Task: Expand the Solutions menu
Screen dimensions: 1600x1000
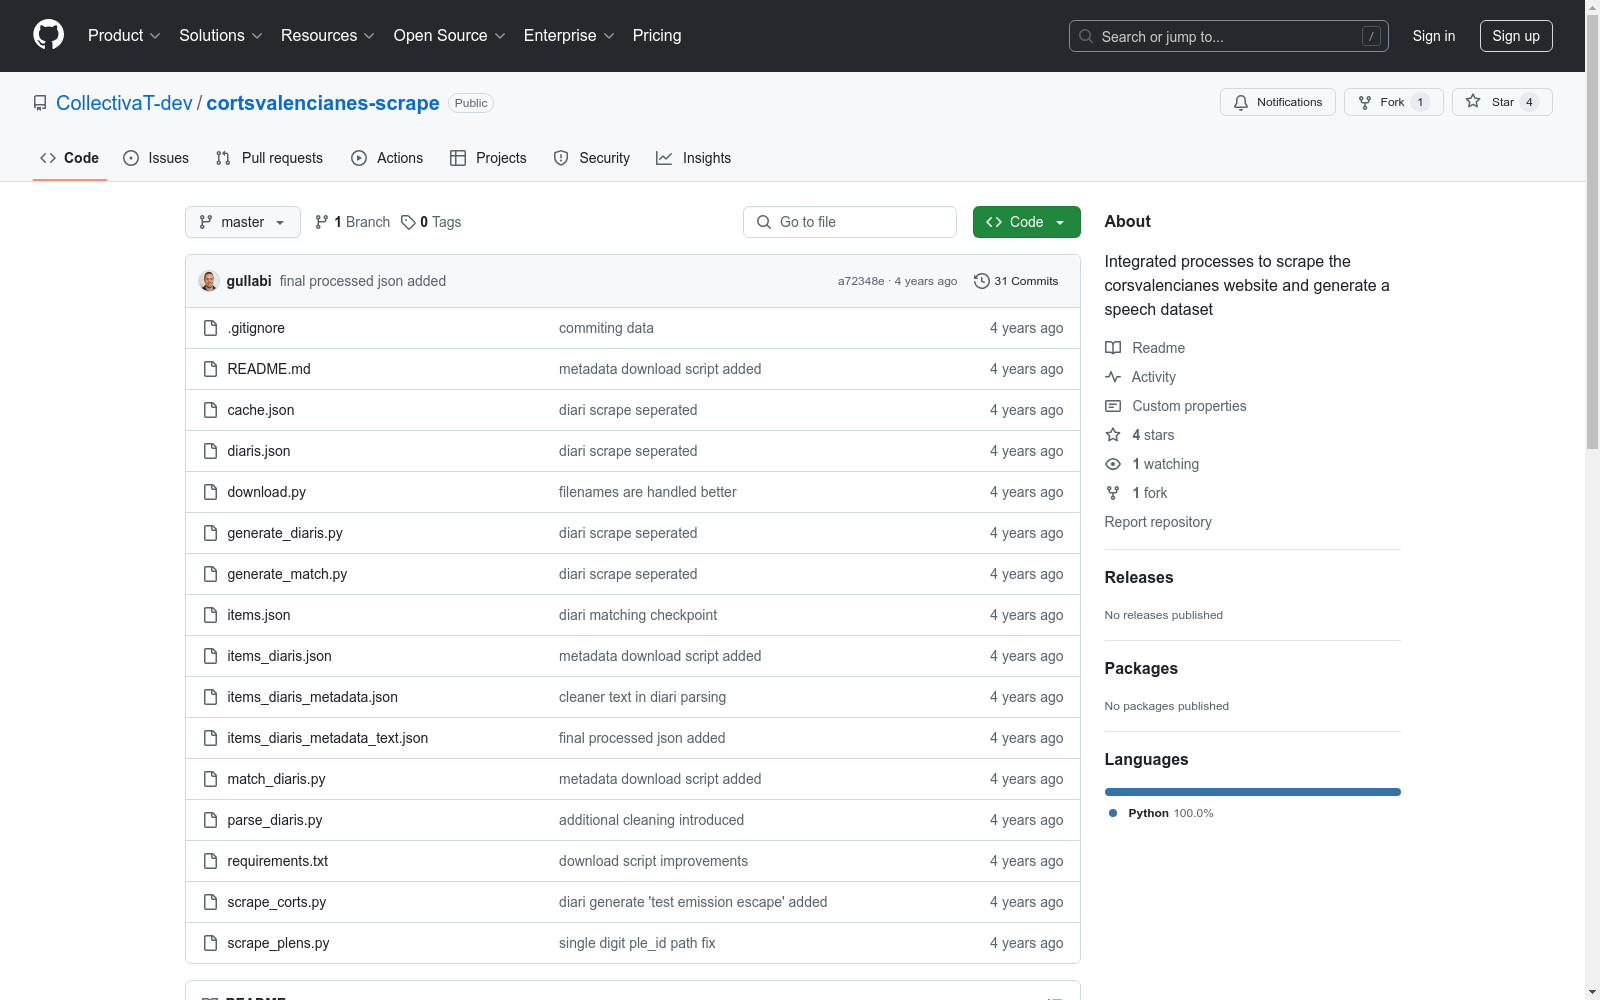Action: click(x=221, y=36)
